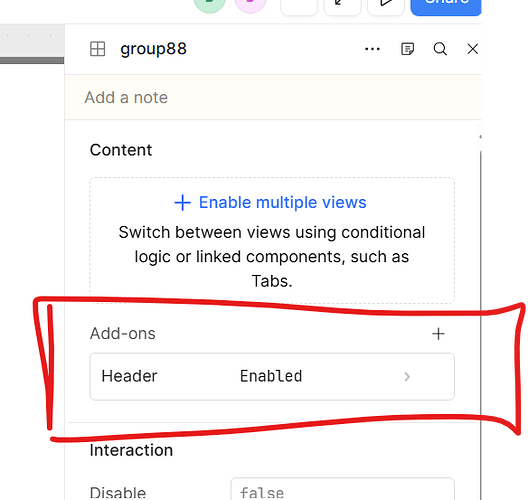Select the green user avatar
Image resolution: width=528 pixels, height=500 pixels.
(209, 5)
